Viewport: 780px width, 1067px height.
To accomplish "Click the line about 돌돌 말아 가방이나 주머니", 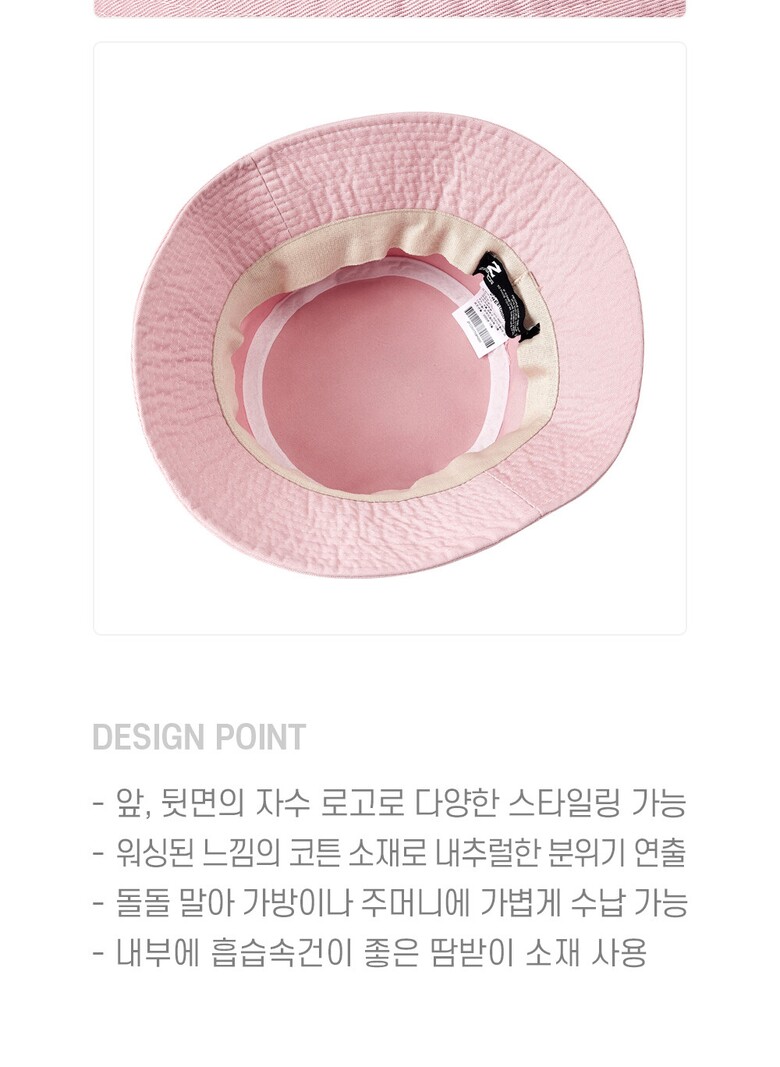I will click(390, 902).
